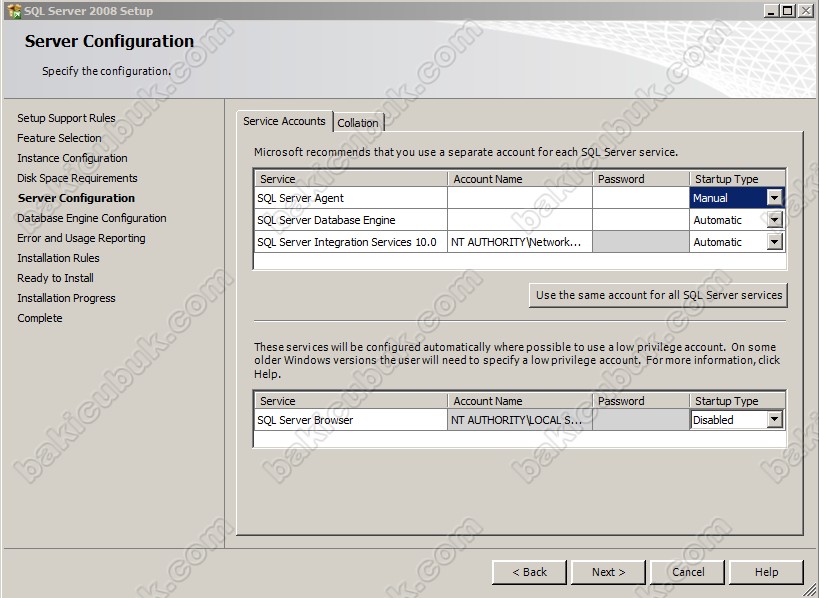Open Help for this setup page
Screen dimensions: 819x598
coord(766,572)
